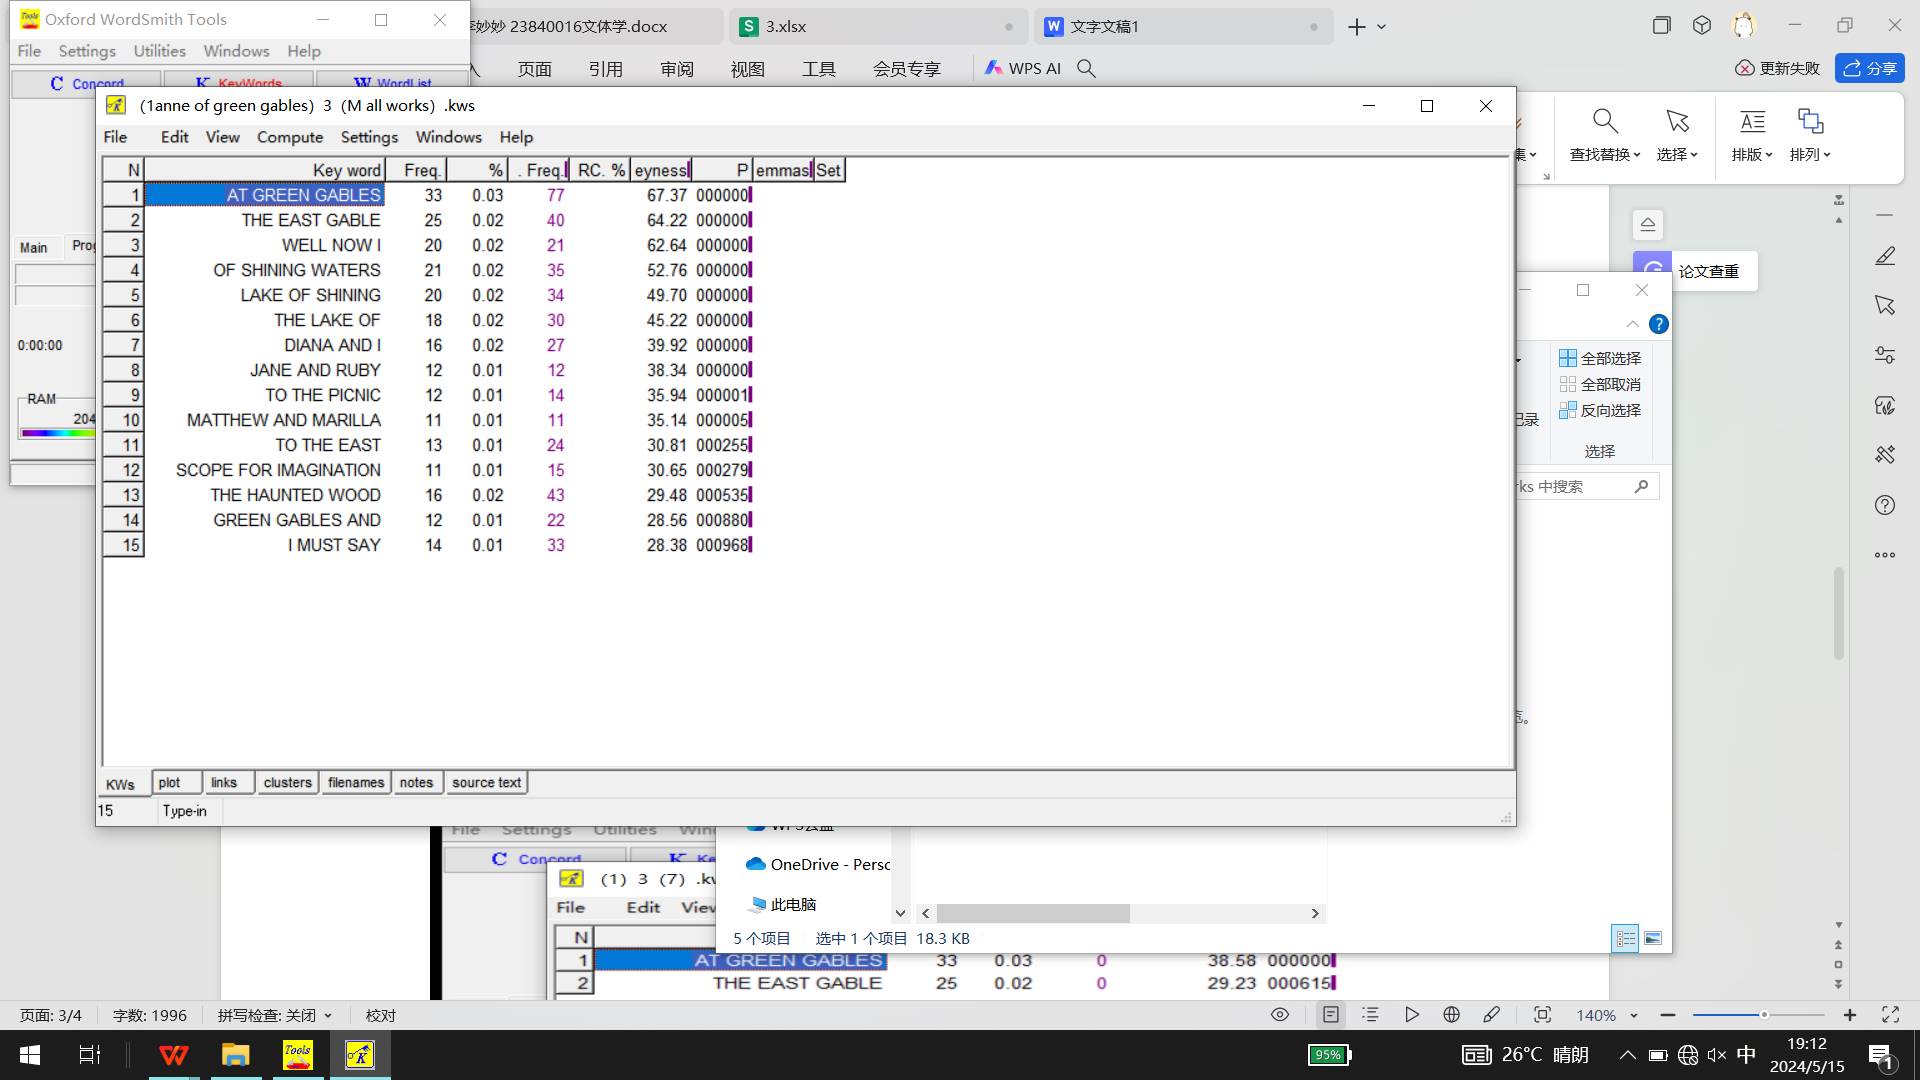Open the Find and Replace tool icon
1920x1080 pixels.
[x=1604, y=122]
